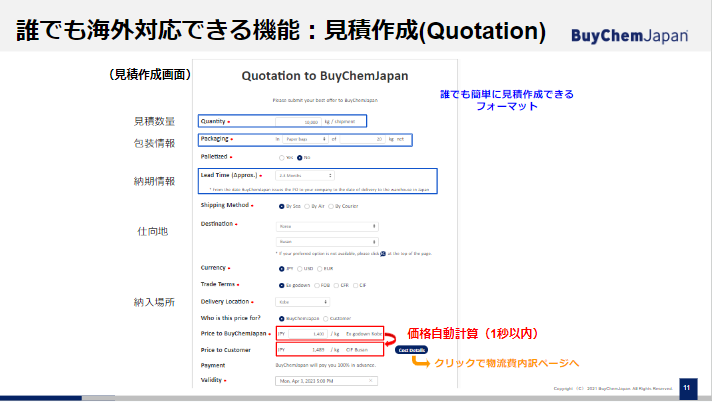Select Palletized Yes radio button
The height and width of the screenshot is (402, 712).
pyautogui.click(x=282, y=158)
